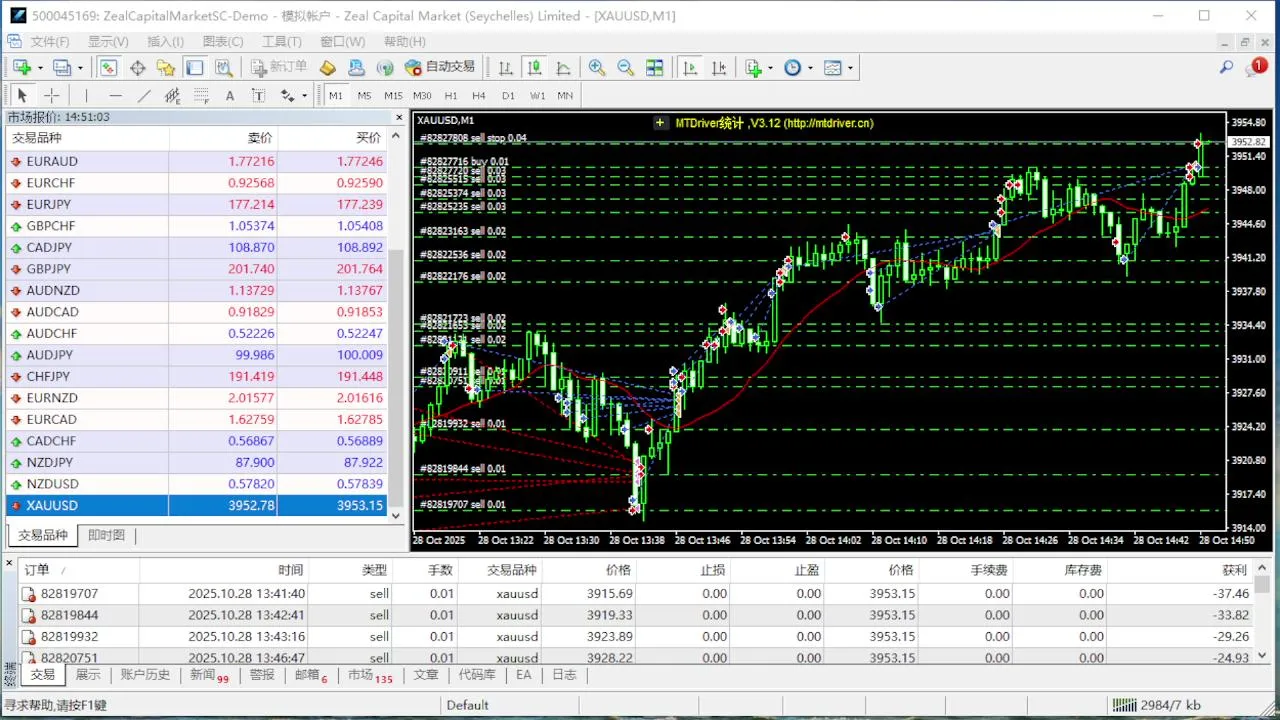Open the 图表(C) menu
Image resolution: width=1280 pixels, height=720 pixels.
tap(223, 41)
